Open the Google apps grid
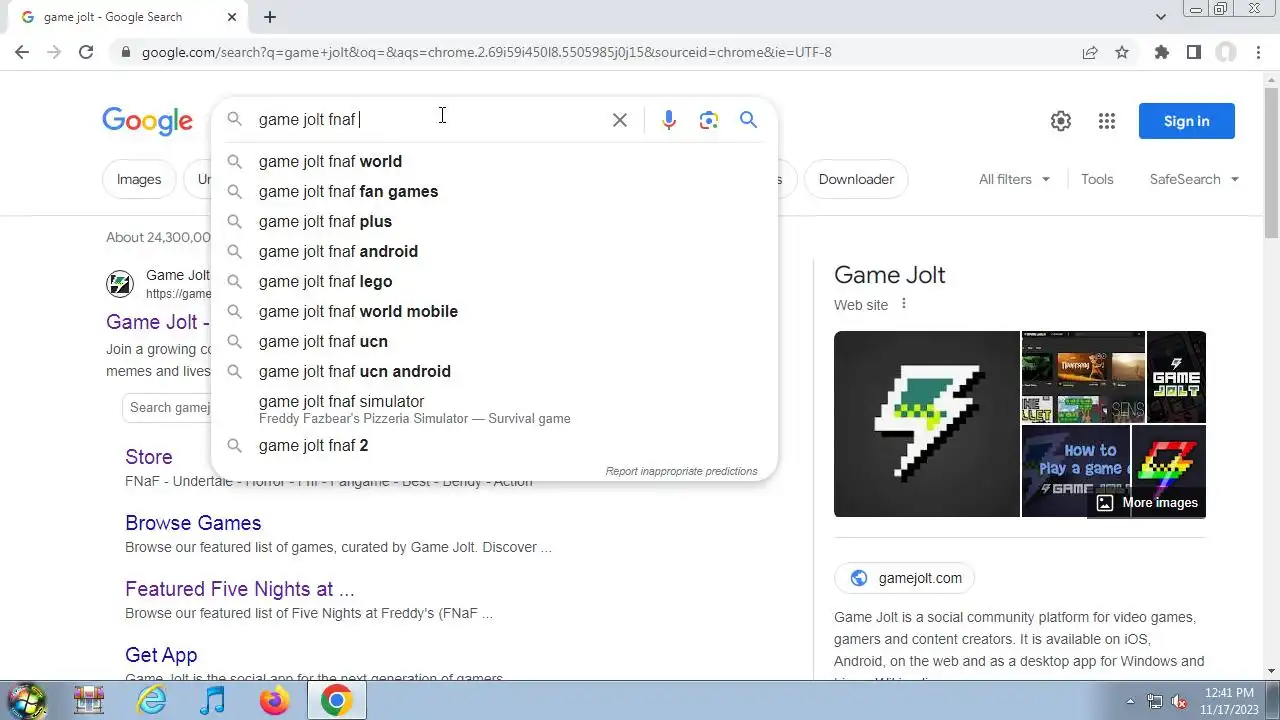The image size is (1280, 720). click(1106, 121)
